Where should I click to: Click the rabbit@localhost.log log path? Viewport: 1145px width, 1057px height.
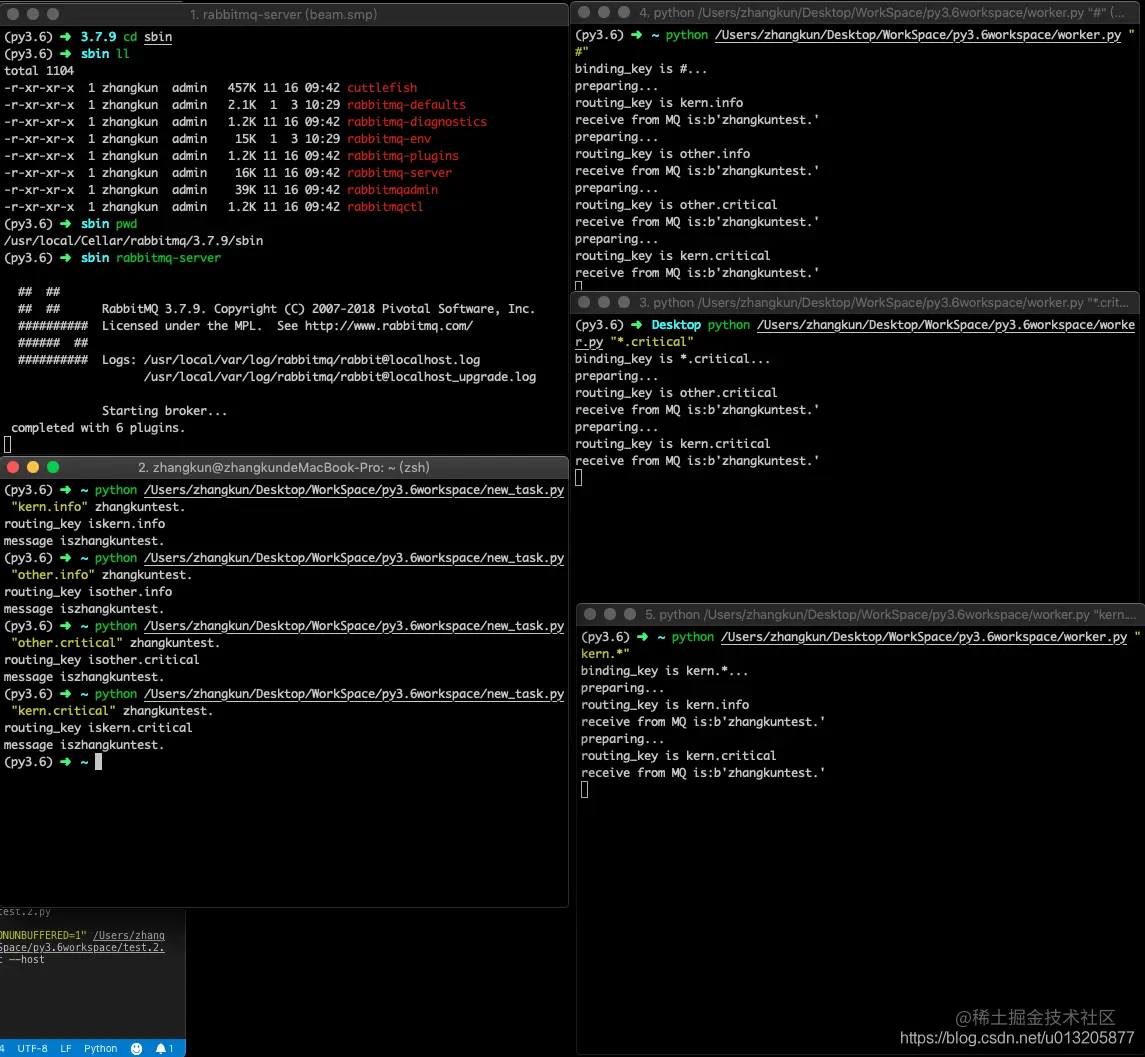point(312,360)
